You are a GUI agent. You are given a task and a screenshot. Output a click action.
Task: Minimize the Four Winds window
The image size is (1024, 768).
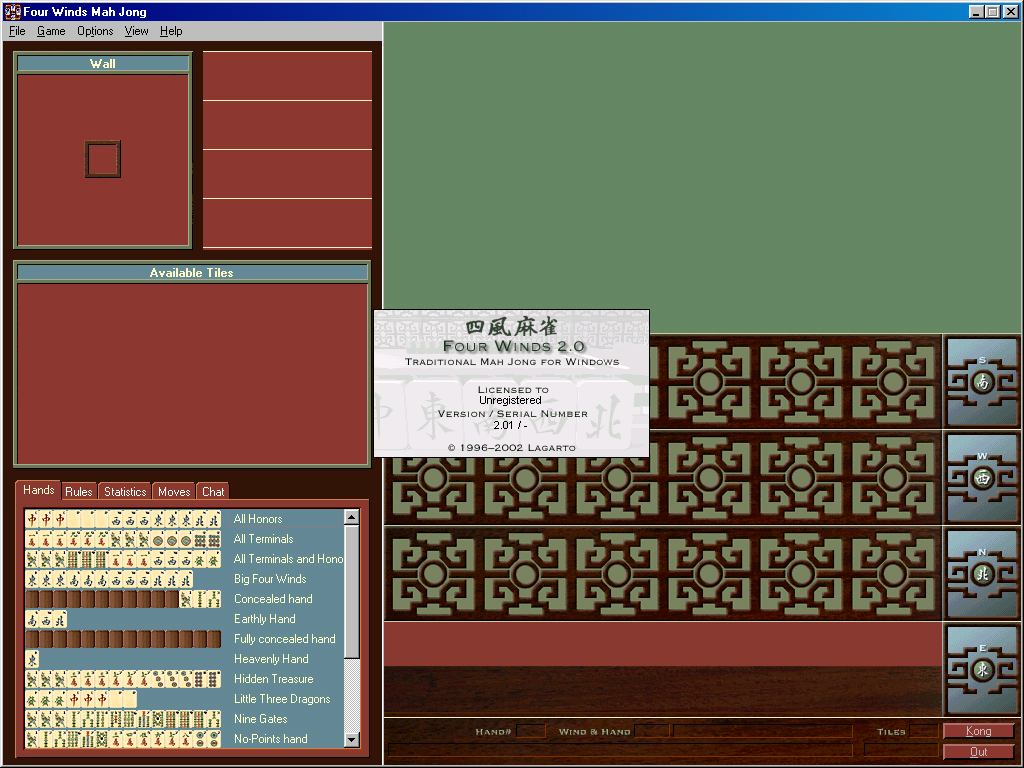[x=976, y=12]
